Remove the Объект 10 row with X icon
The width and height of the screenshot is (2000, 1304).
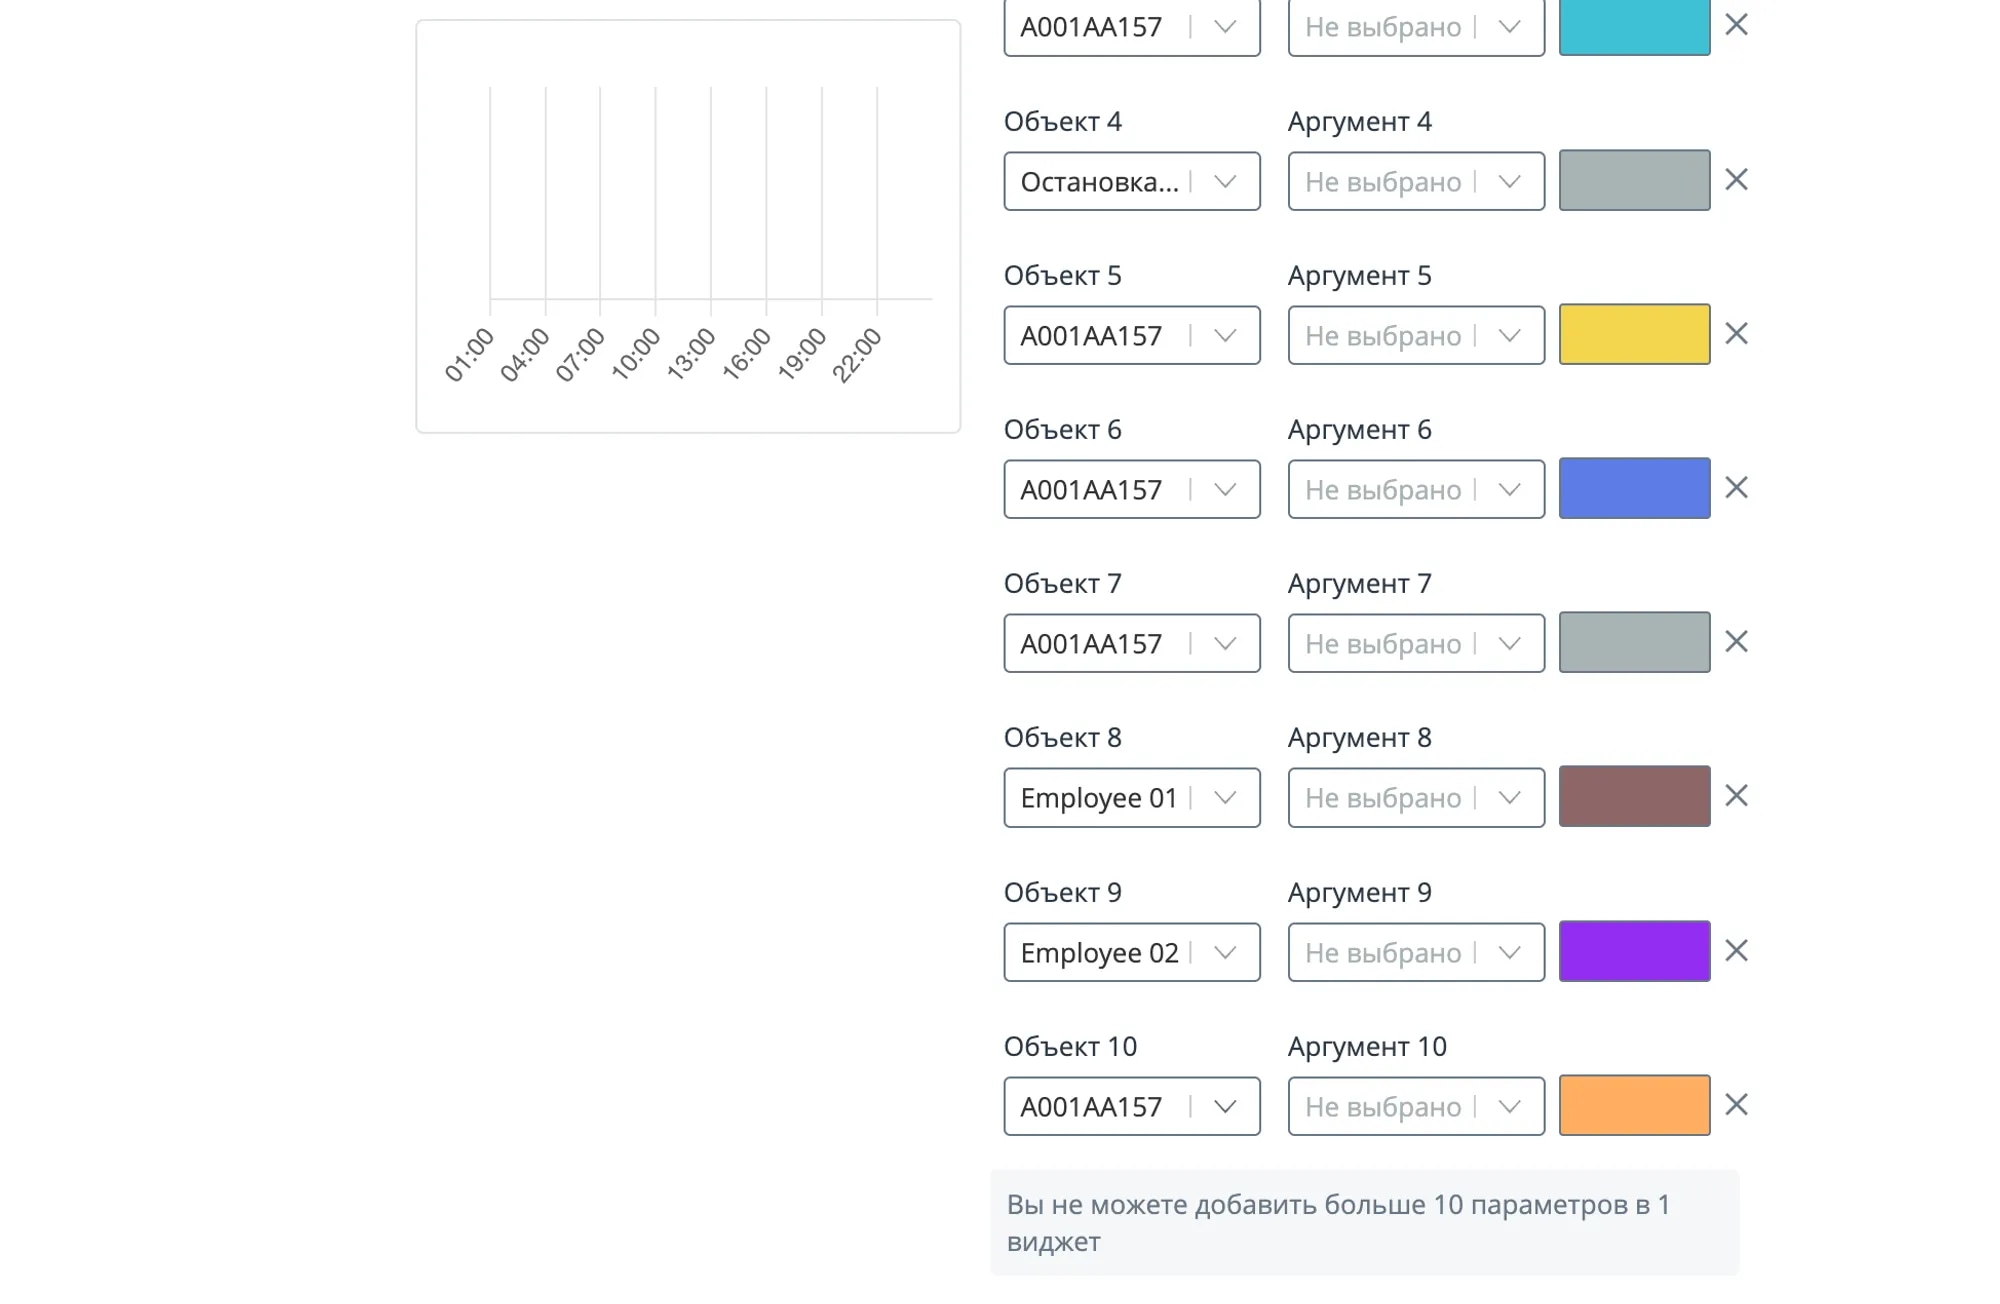[x=1736, y=1105]
